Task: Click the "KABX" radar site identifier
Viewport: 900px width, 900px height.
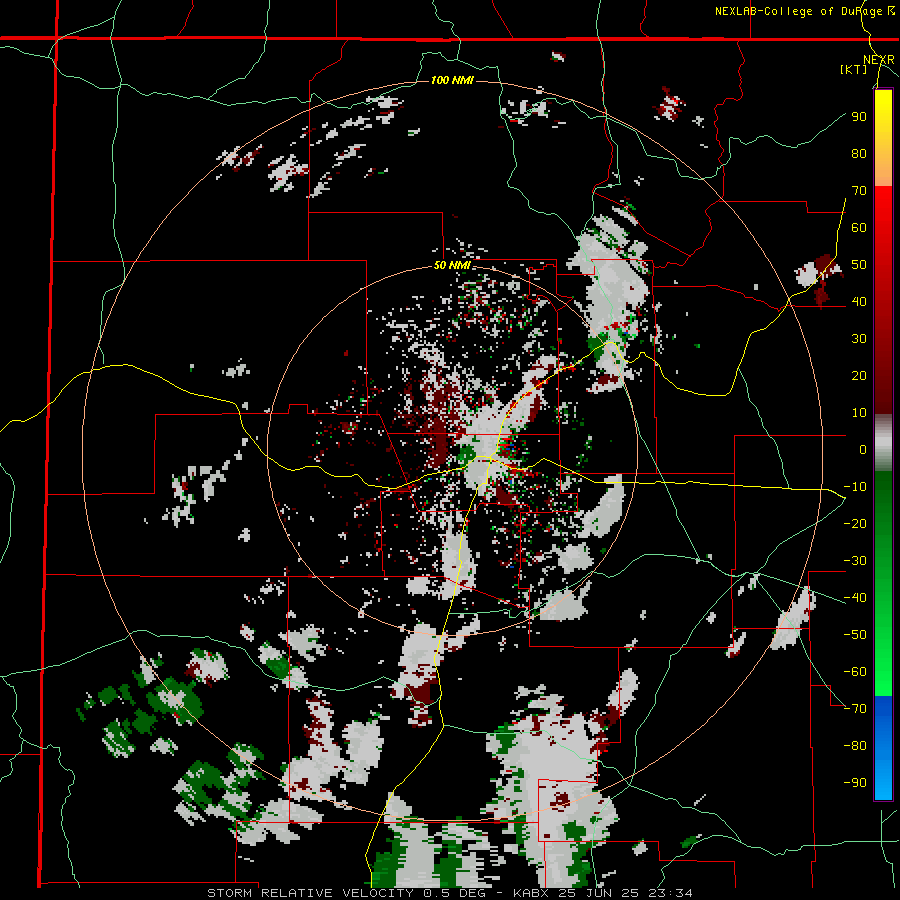Action: point(531,893)
